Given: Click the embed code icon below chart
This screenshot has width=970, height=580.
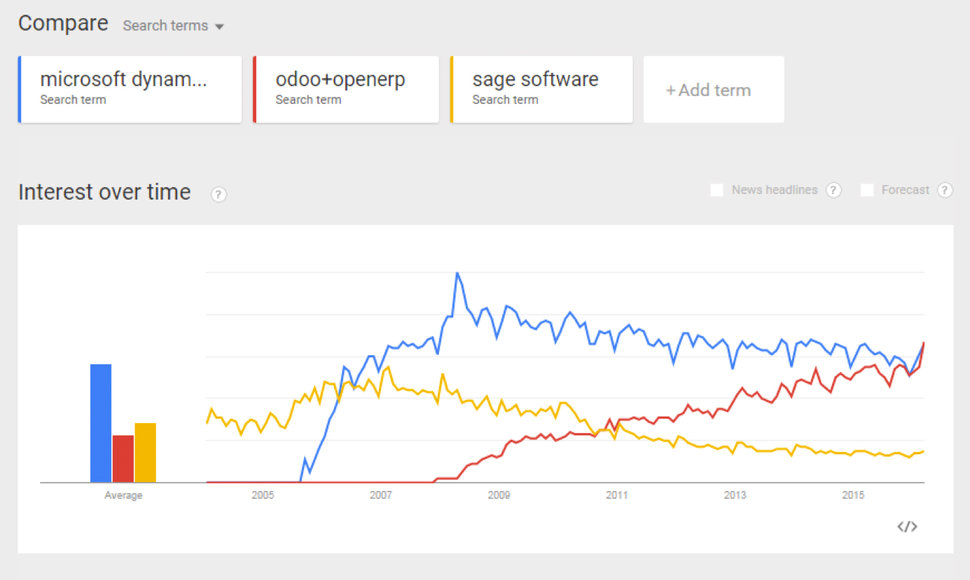Looking at the screenshot, I should pyautogui.click(x=907, y=527).
